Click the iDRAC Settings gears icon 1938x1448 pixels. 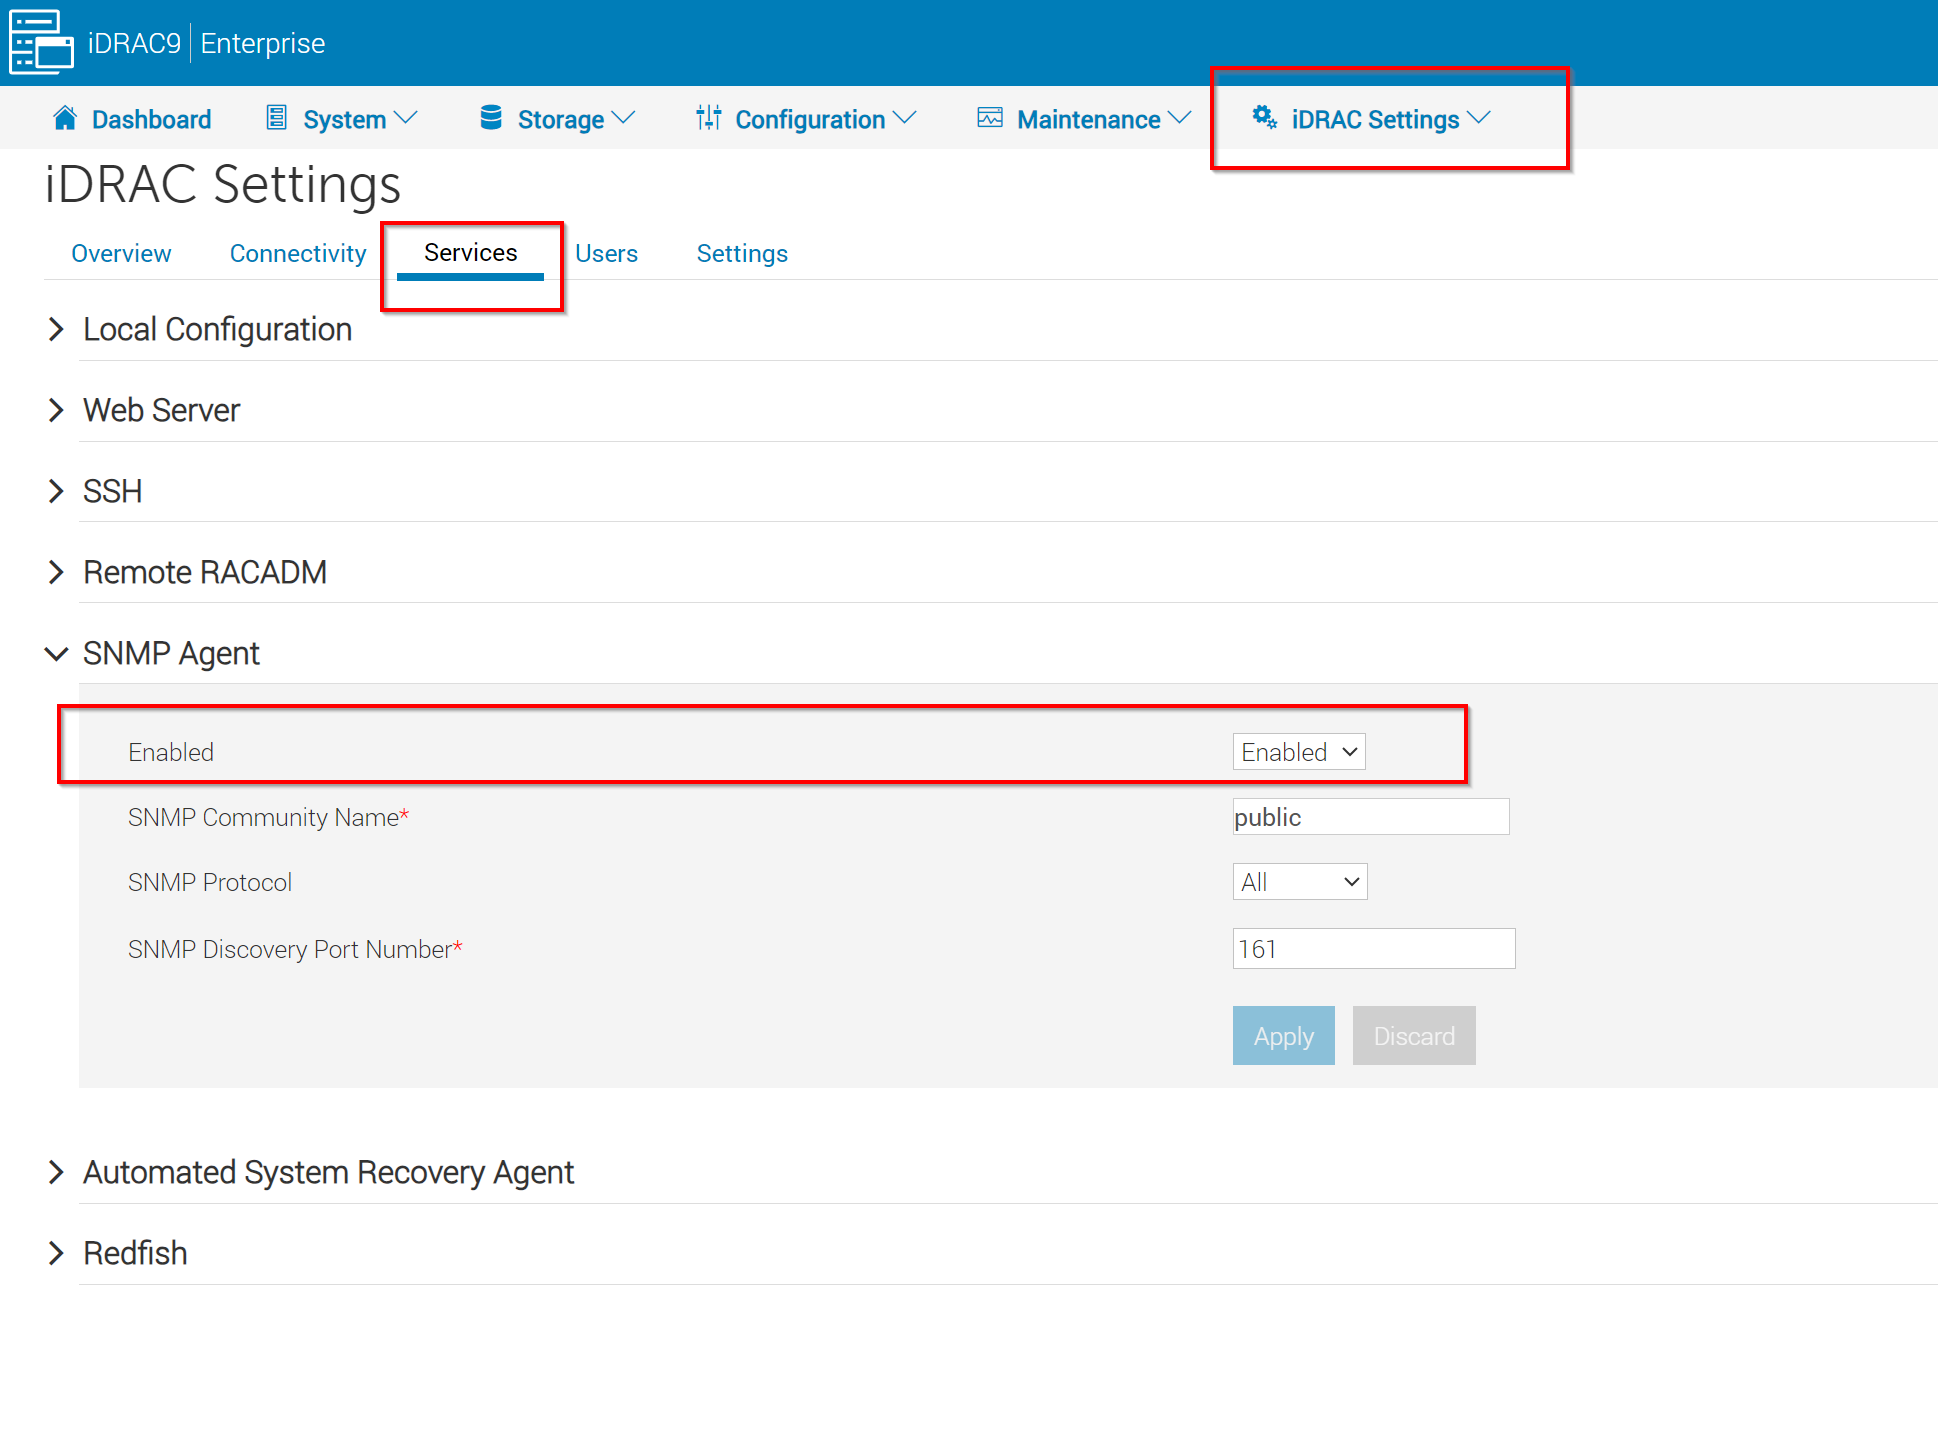[1264, 118]
